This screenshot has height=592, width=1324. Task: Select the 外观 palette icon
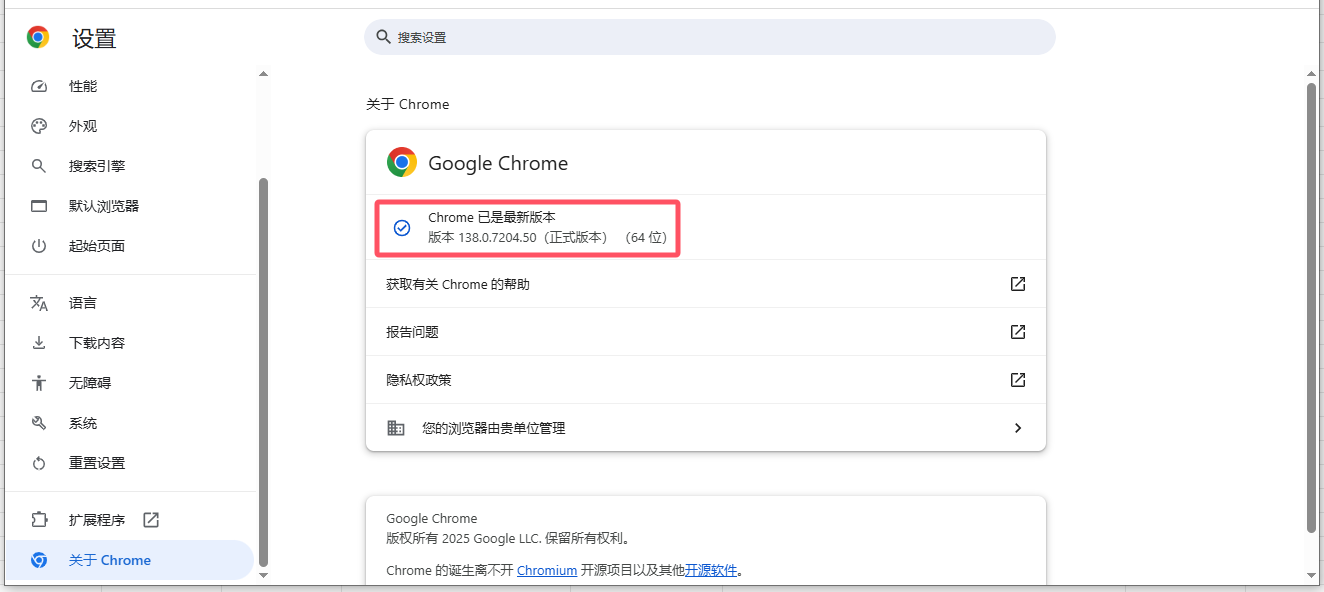coord(39,126)
